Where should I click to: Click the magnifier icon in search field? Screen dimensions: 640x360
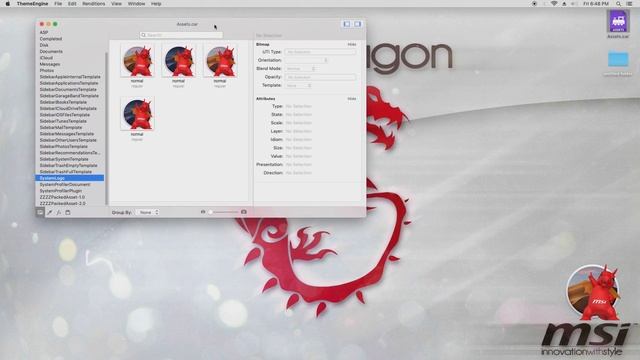(x=144, y=35)
